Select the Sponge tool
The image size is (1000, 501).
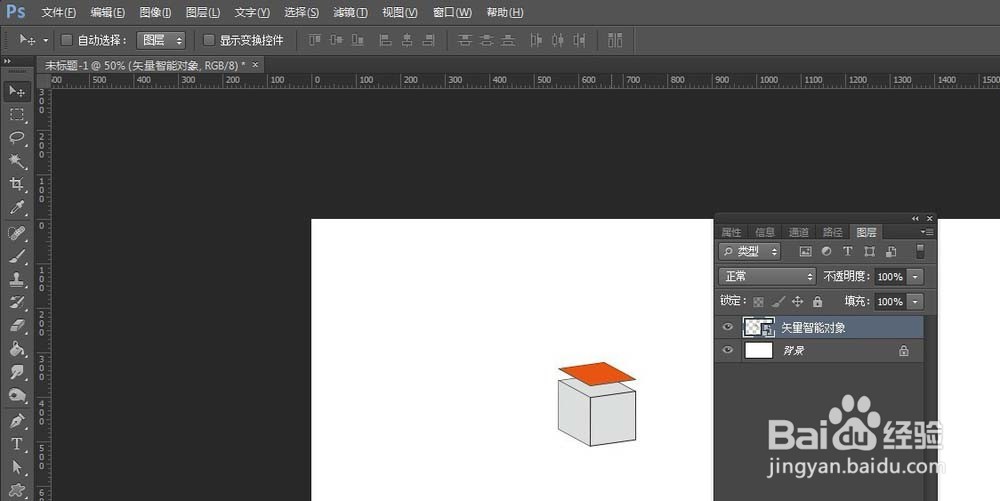point(17,396)
